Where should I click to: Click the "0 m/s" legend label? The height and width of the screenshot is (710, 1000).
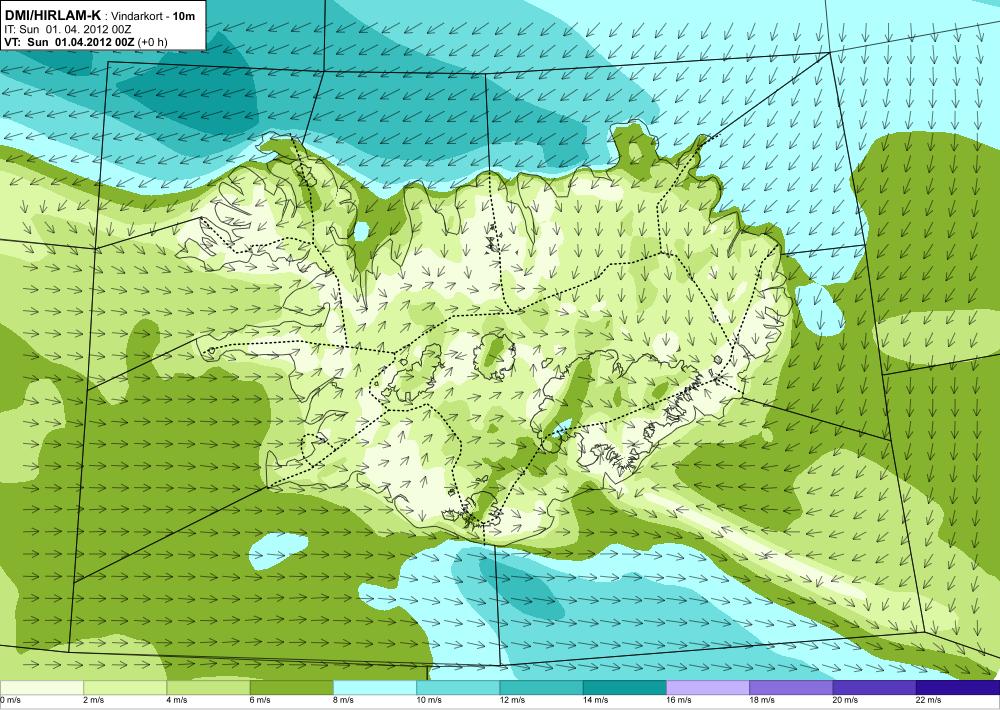pos(11,700)
